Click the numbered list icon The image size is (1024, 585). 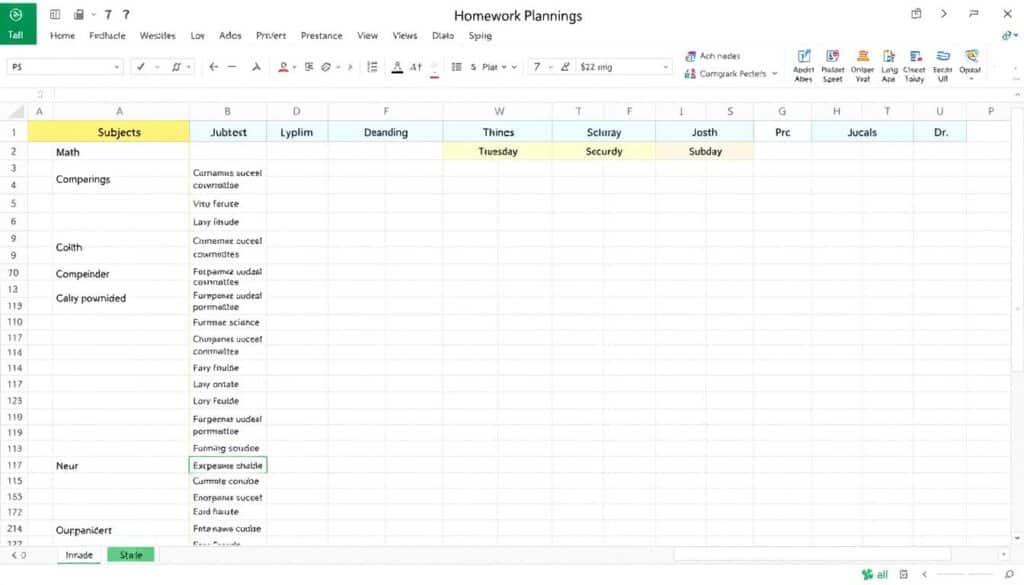(372, 67)
